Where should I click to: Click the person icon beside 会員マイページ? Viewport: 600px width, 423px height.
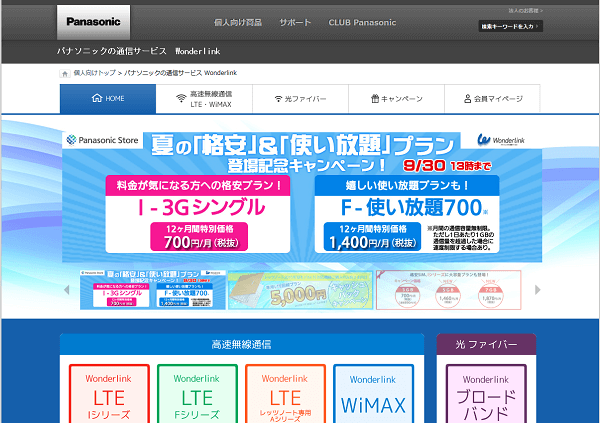pos(467,99)
